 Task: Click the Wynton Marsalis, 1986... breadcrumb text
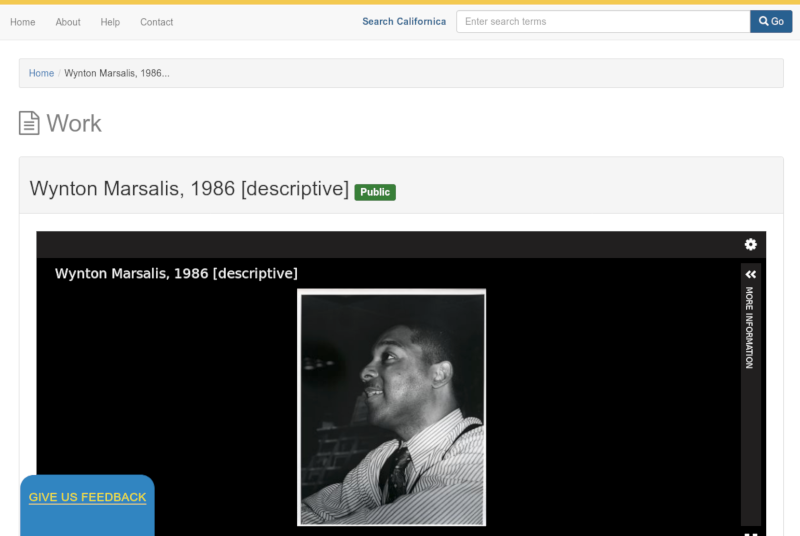click(117, 73)
